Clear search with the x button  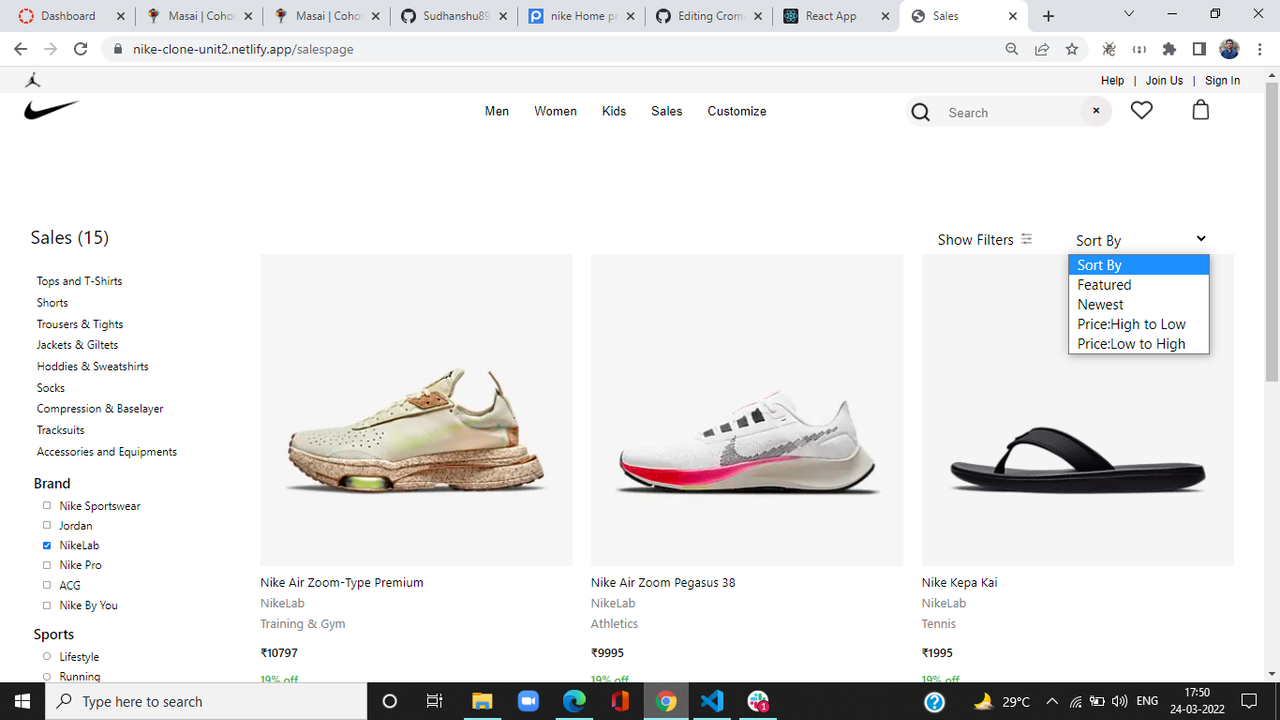click(x=1096, y=111)
